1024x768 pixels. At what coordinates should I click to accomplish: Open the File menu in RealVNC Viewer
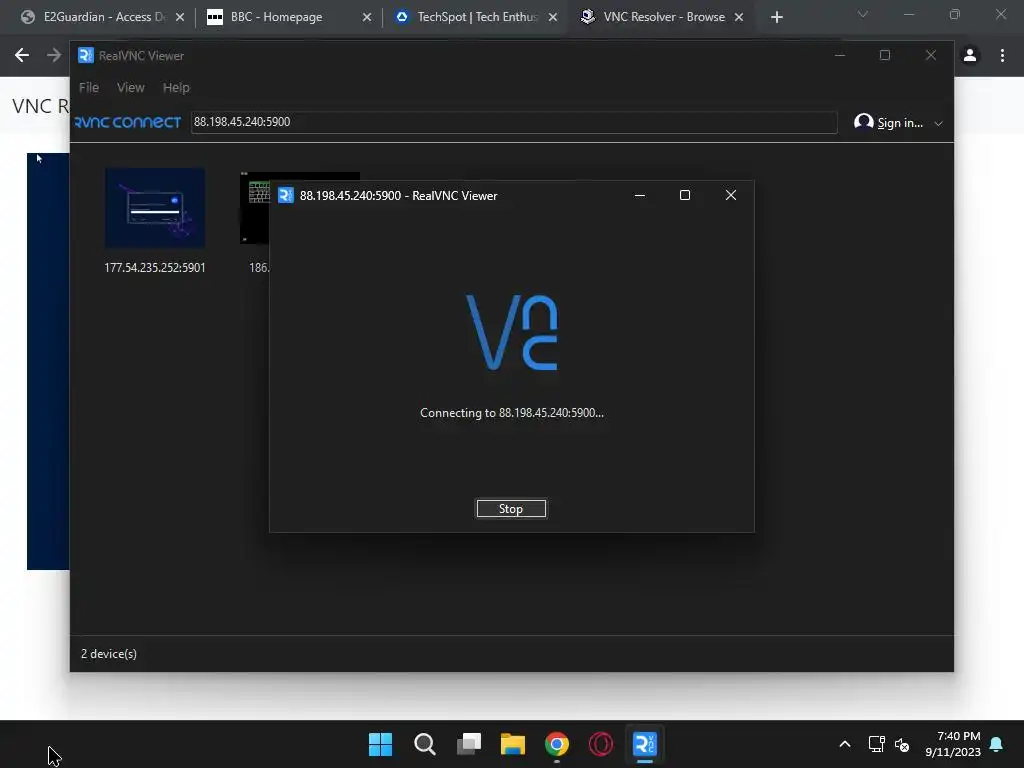click(89, 88)
